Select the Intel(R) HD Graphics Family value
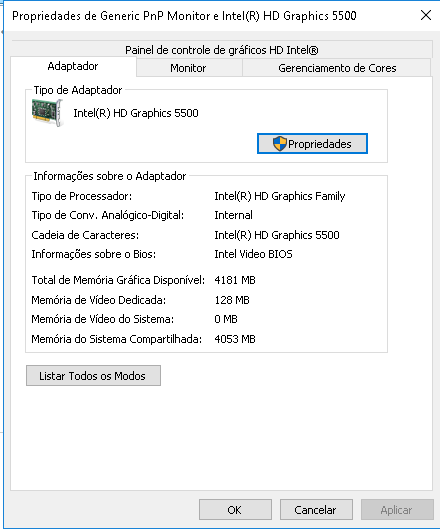The width and height of the screenshot is (440, 531). pyautogui.click(x=280, y=196)
